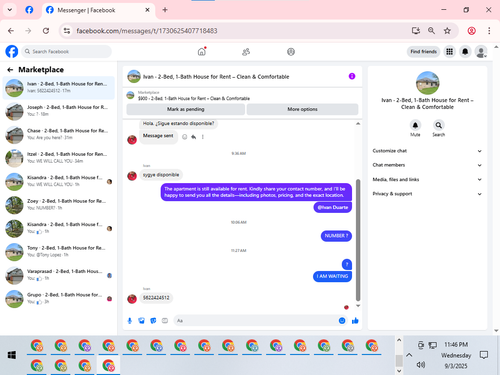Open Grupo chat in Marketplace list

click(59, 298)
